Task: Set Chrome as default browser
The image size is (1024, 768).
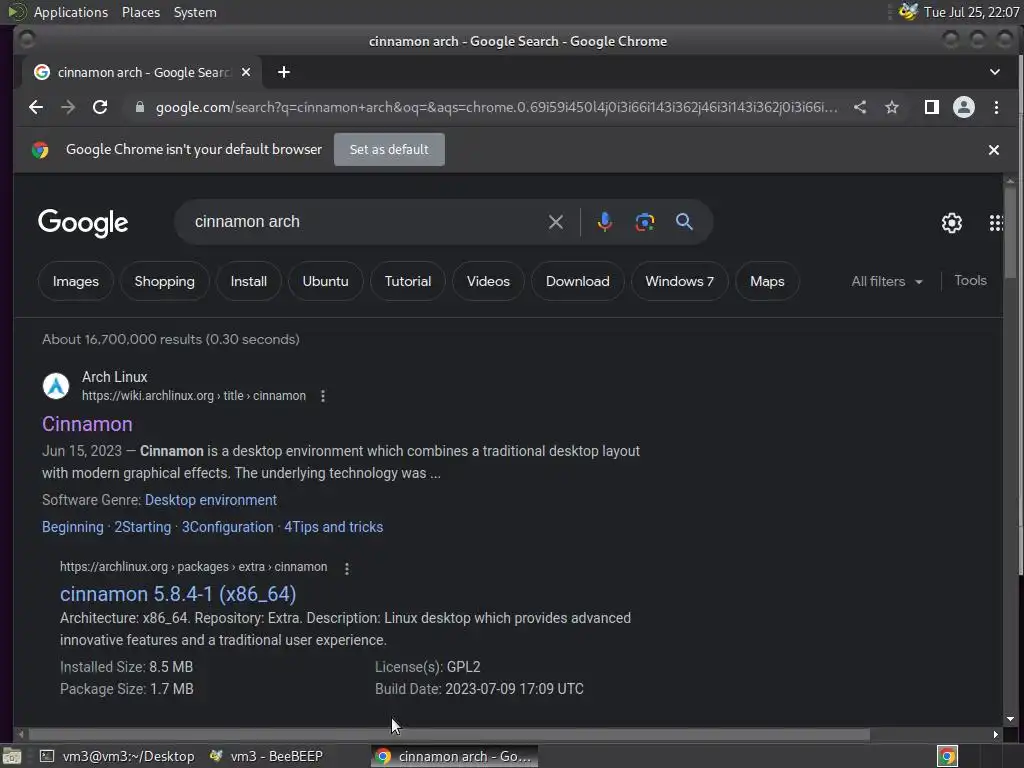Action: click(x=389, y=150)
